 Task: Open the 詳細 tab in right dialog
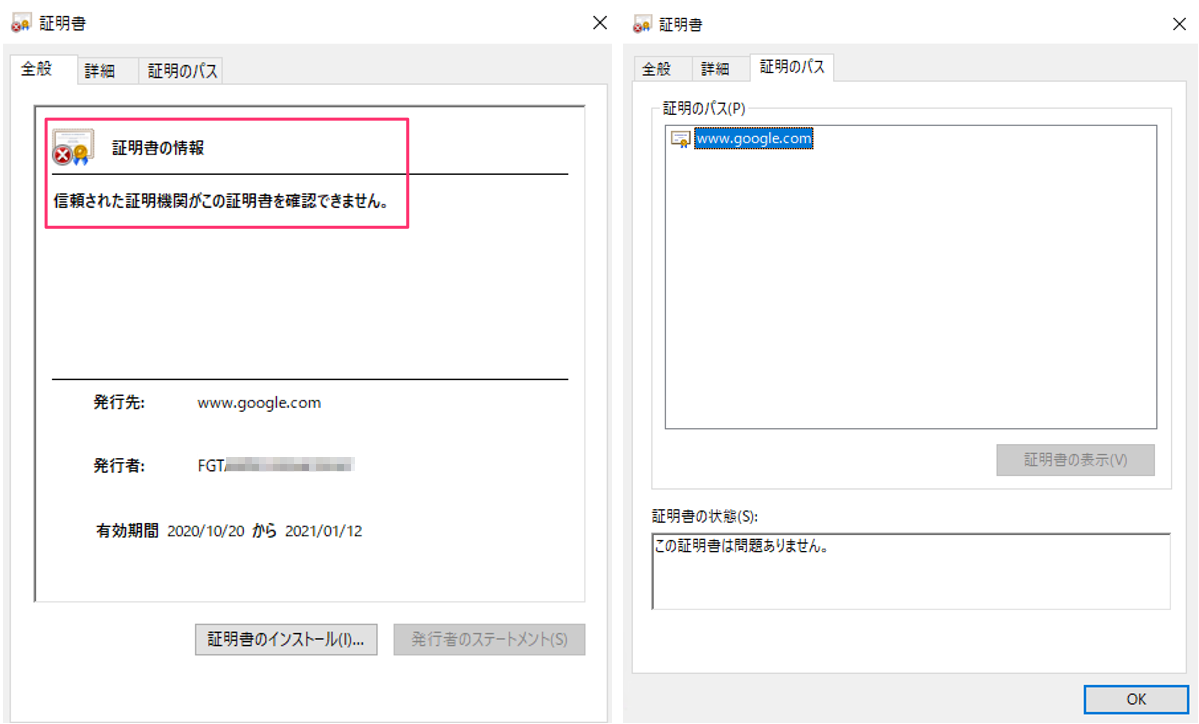[x=718, y=68]
